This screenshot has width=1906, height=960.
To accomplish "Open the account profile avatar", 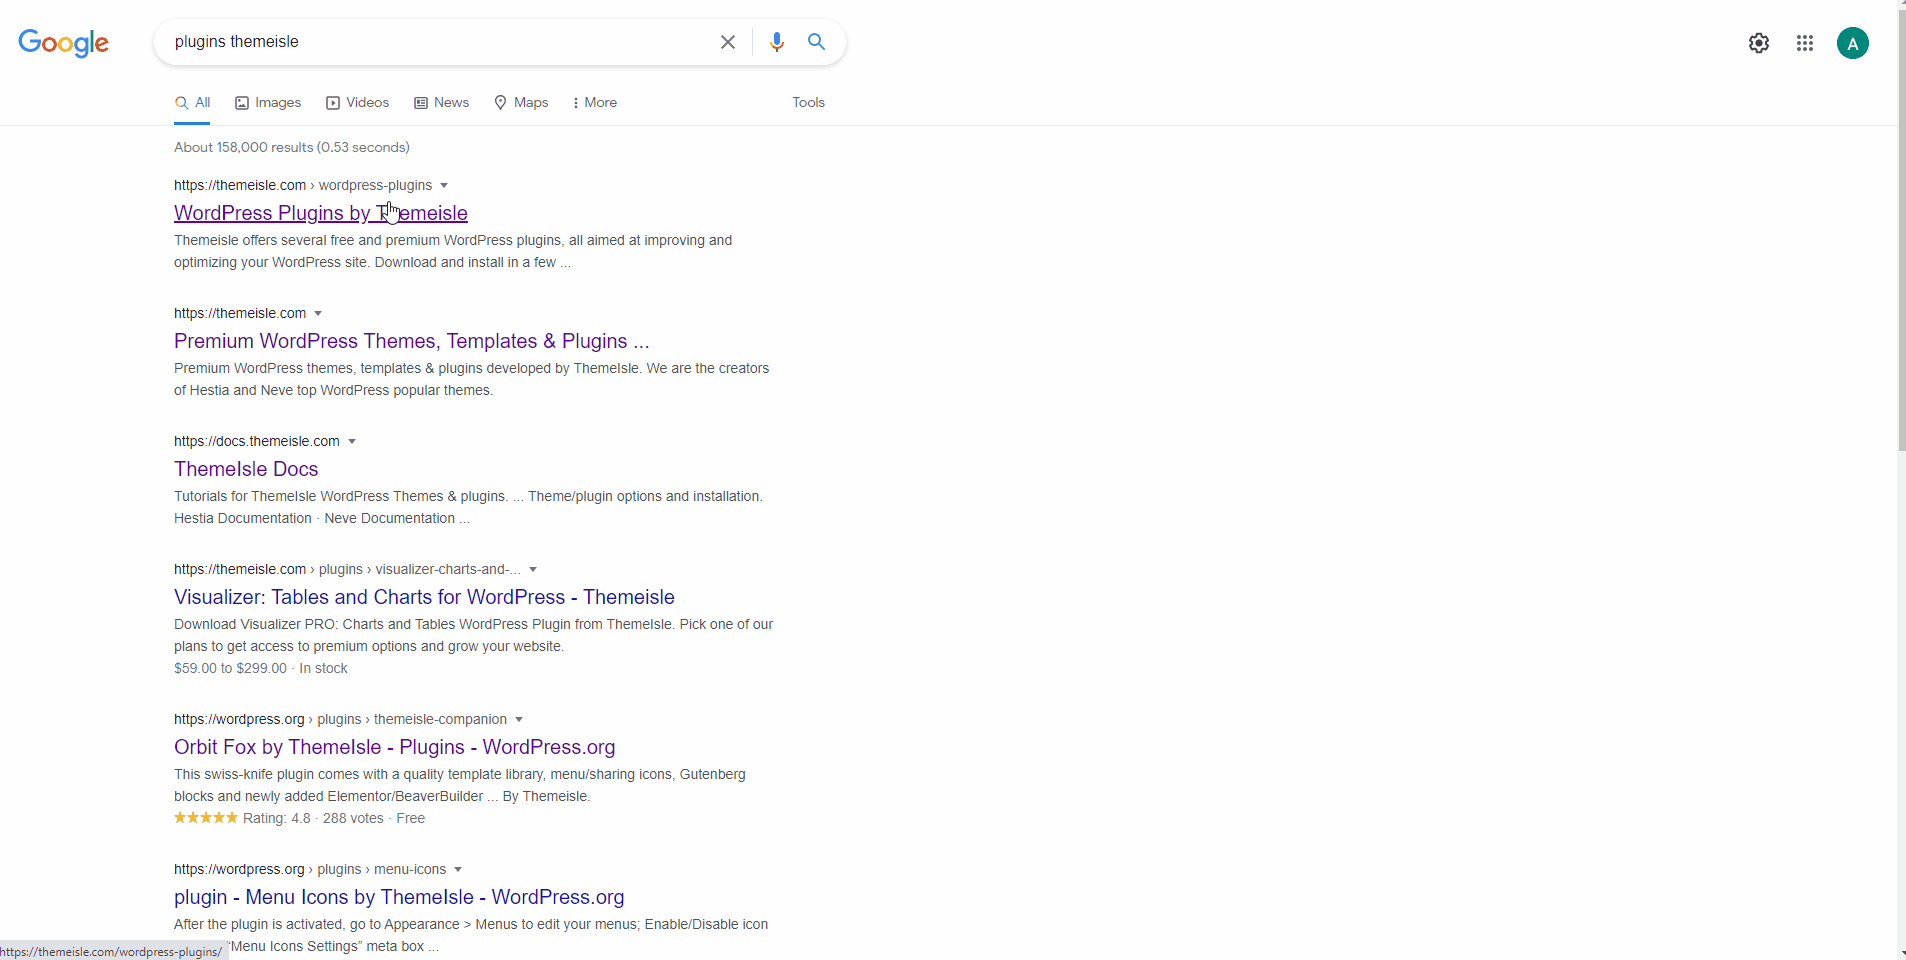I will pyautogui.click(x=1852, y=43).
